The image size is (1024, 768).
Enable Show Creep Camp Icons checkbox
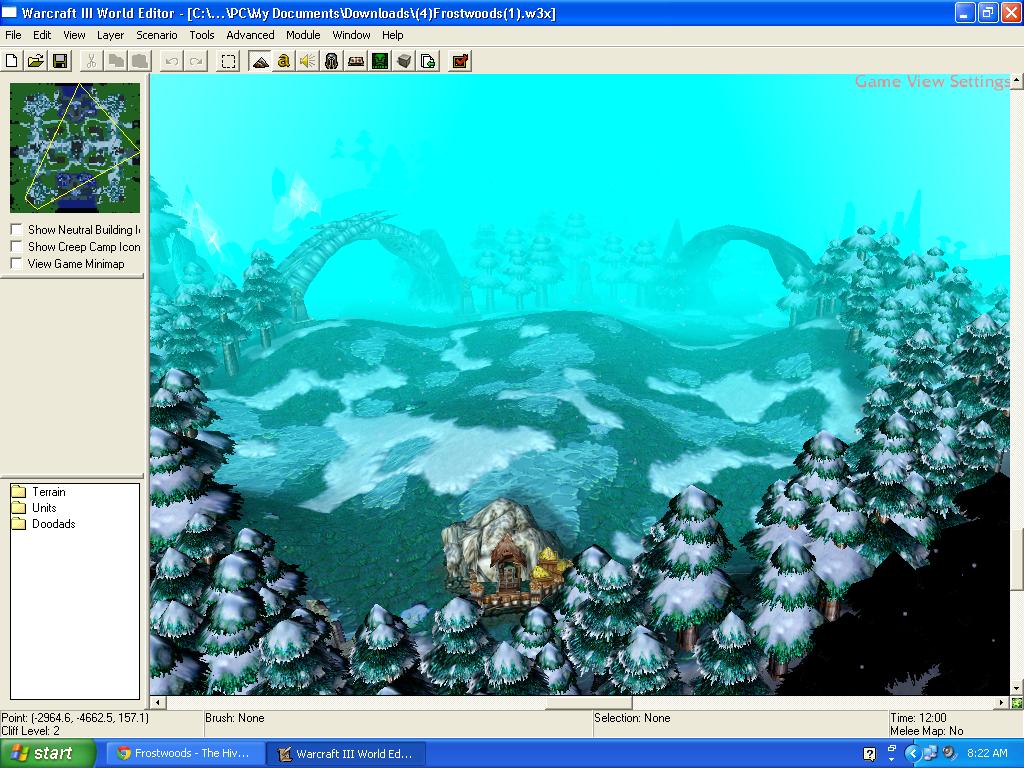[x=17, y=247]
